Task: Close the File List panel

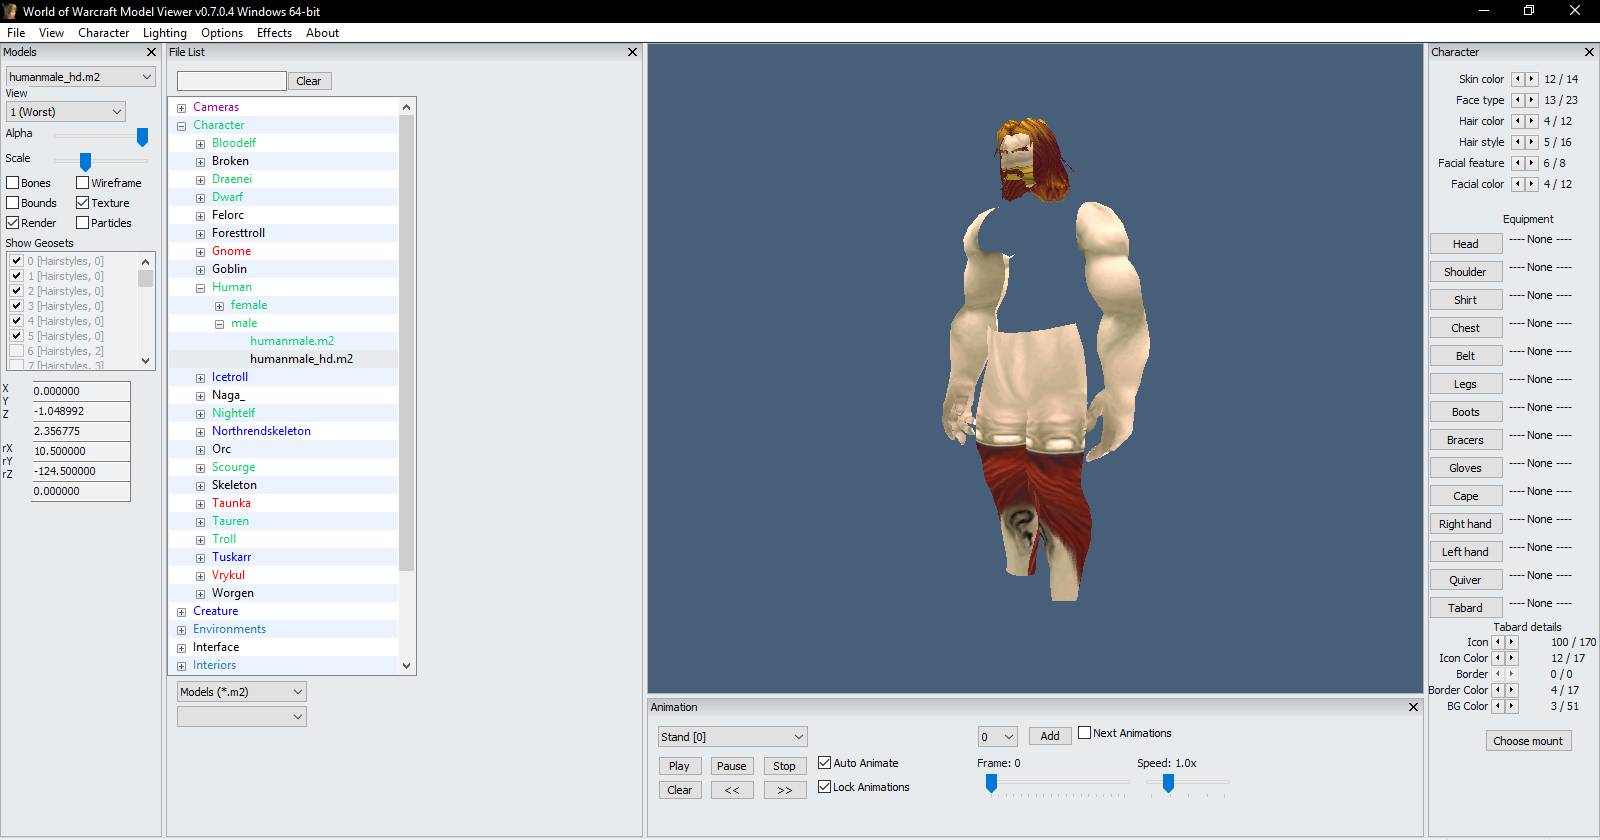Action: point(632,52)
